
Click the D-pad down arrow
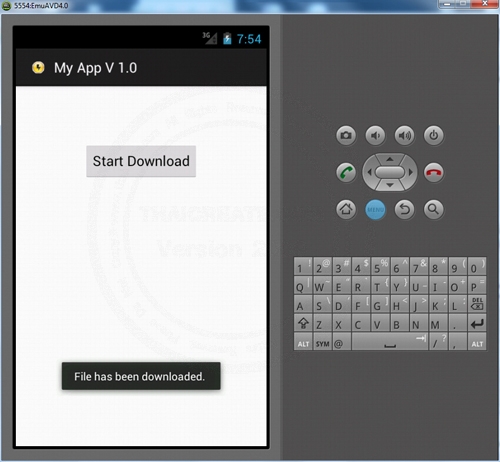tap(390, 185)
